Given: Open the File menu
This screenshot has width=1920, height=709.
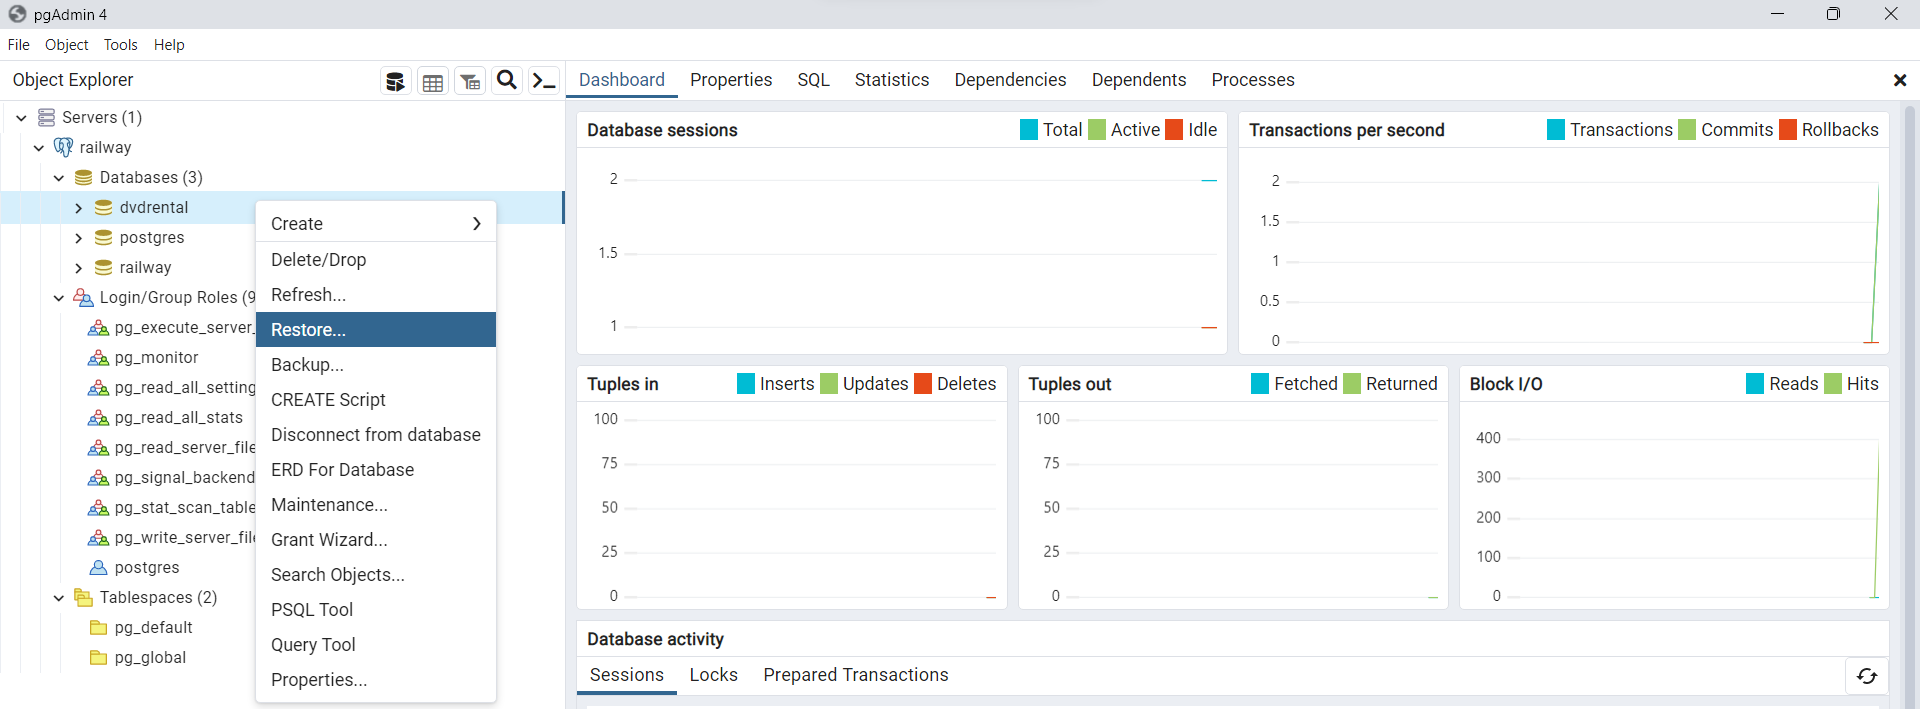Looking at the screenshot, I should click(19, 45).
